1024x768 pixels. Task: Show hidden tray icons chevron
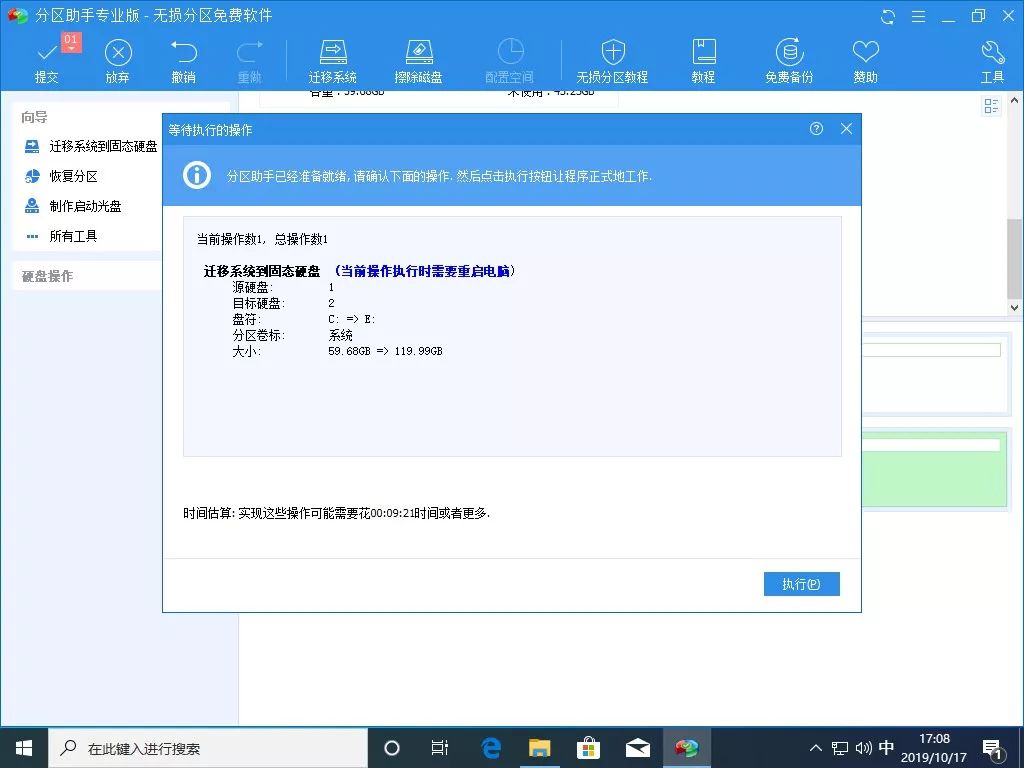816,748
